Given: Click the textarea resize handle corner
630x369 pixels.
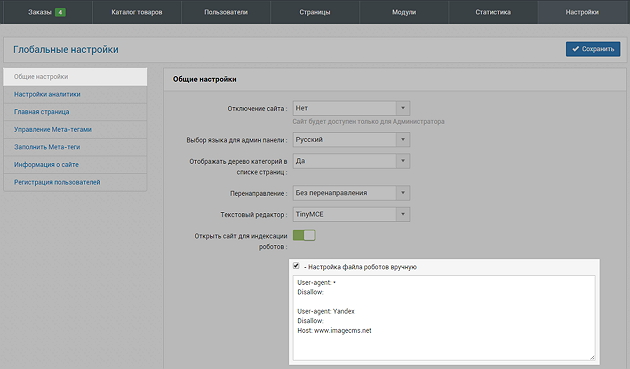Looking at the screenshot, I should click(592, 357).
